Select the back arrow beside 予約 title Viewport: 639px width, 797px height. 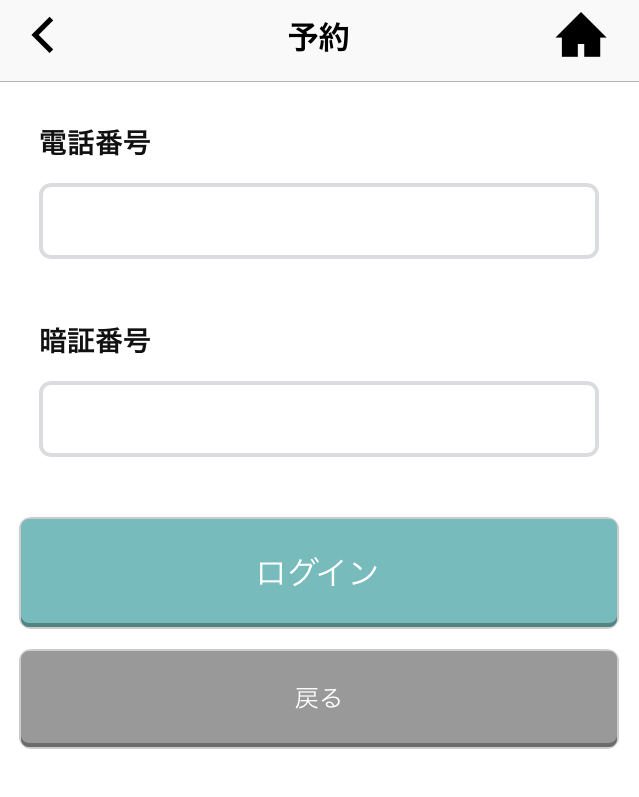[x=43, y=35]
